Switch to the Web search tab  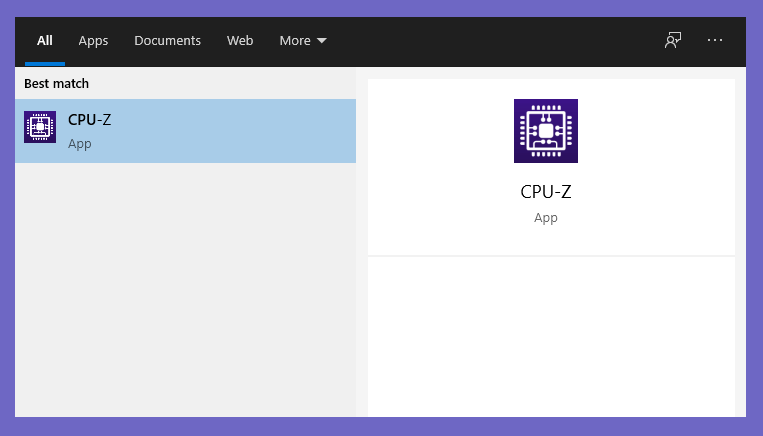pyautogui.click(x=240, y=41)
